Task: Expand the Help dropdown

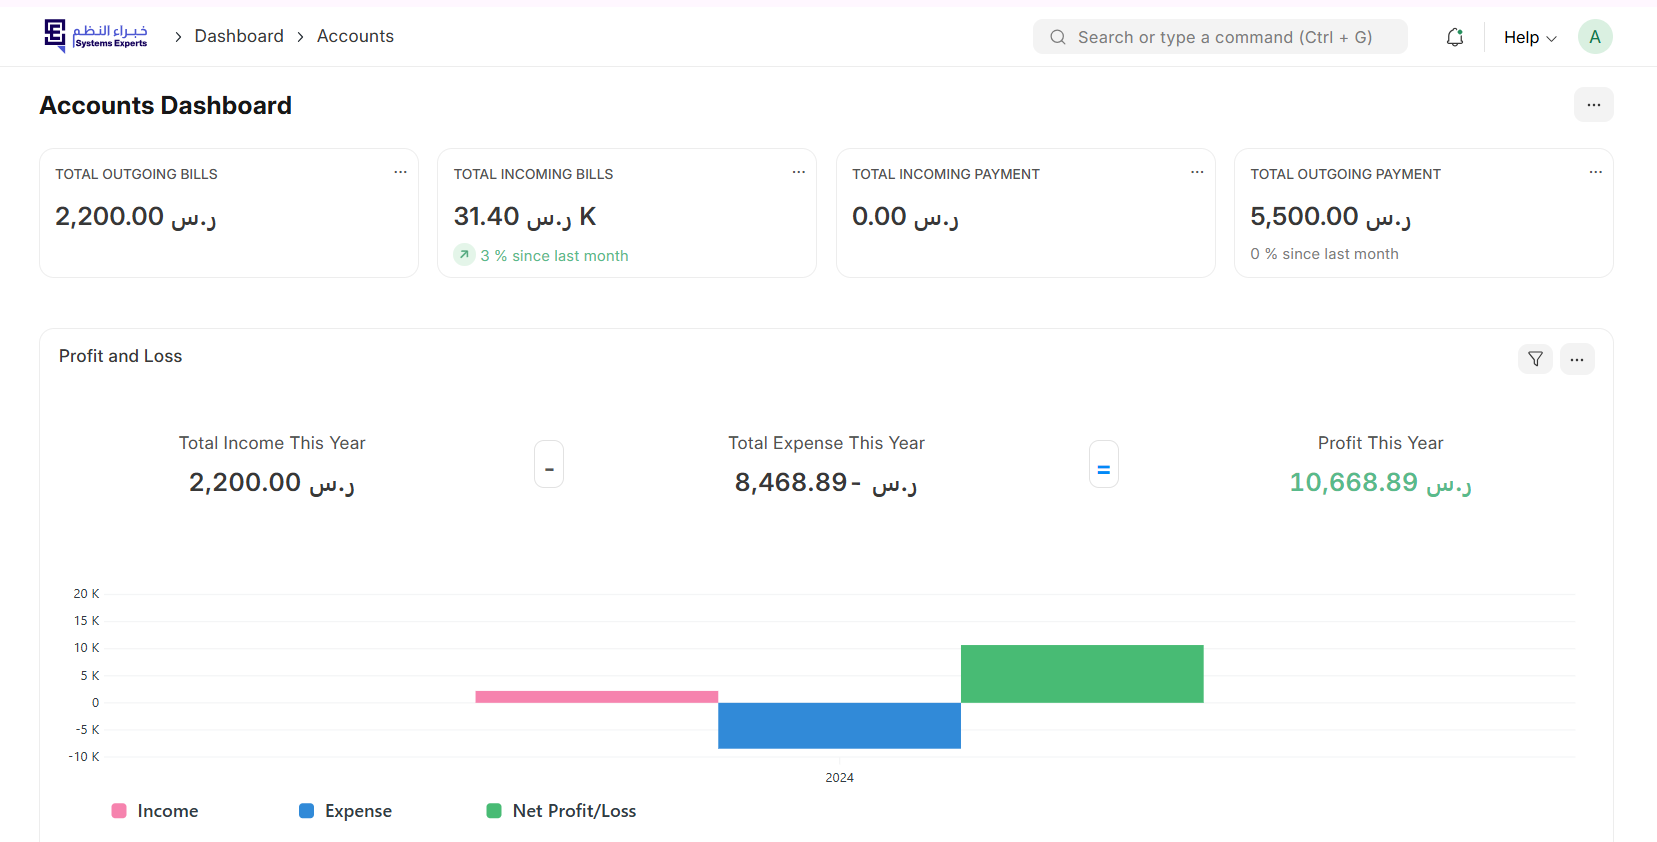Action: [1529, 37]
